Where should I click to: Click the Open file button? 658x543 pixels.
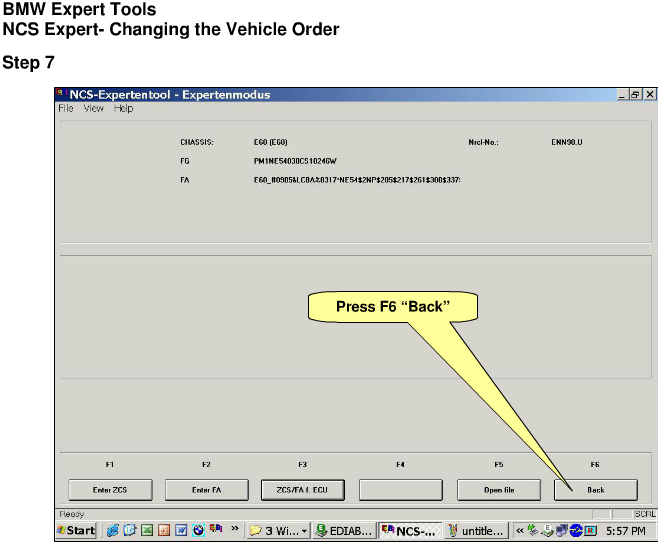499,490
